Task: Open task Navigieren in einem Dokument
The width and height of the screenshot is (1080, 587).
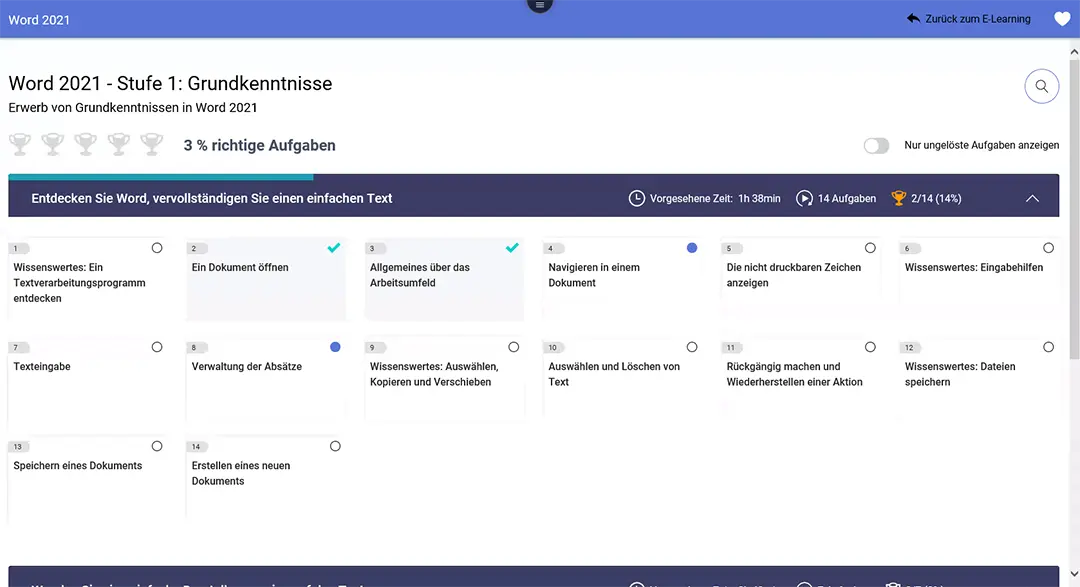Action: coord(623,279)
